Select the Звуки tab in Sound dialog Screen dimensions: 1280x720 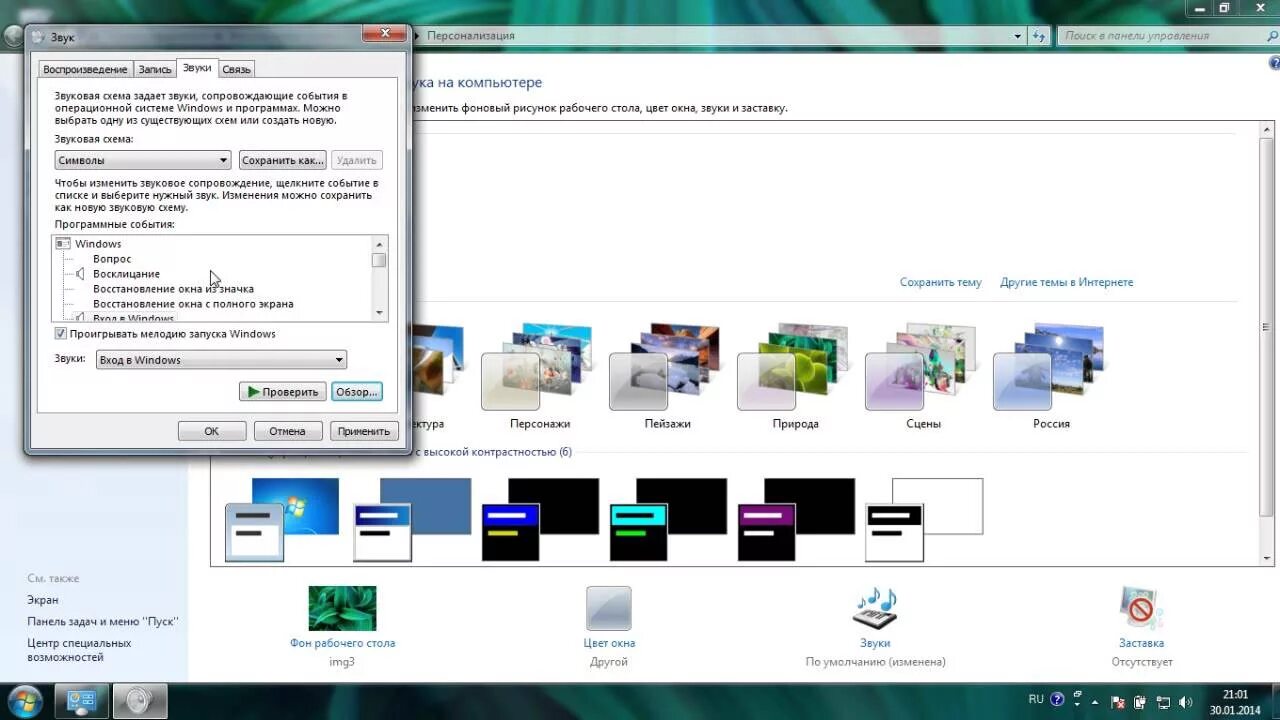coord(197,67)
